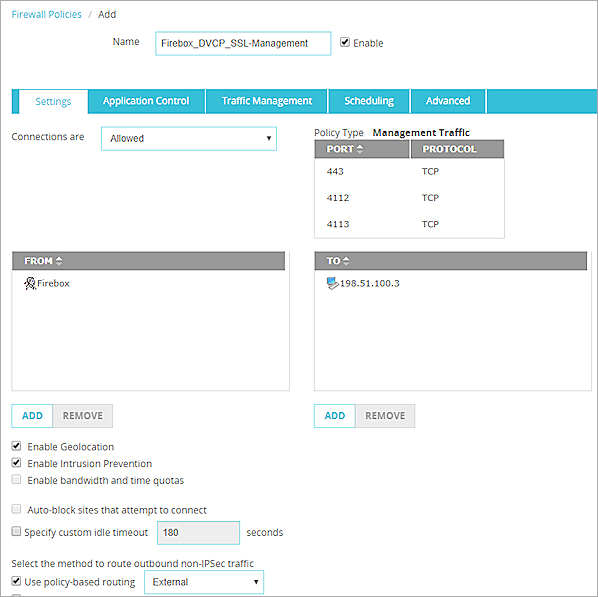
Task: Click the Management Traffic policy type text
Action: click(x=421, y=133)
